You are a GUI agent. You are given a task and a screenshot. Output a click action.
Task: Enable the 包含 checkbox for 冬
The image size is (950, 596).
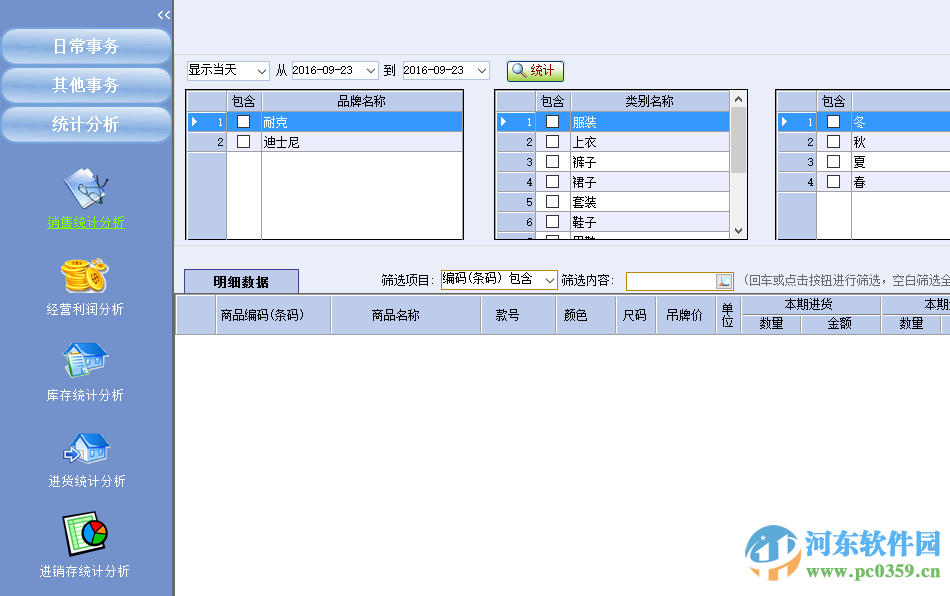click(x=834, y=121)
